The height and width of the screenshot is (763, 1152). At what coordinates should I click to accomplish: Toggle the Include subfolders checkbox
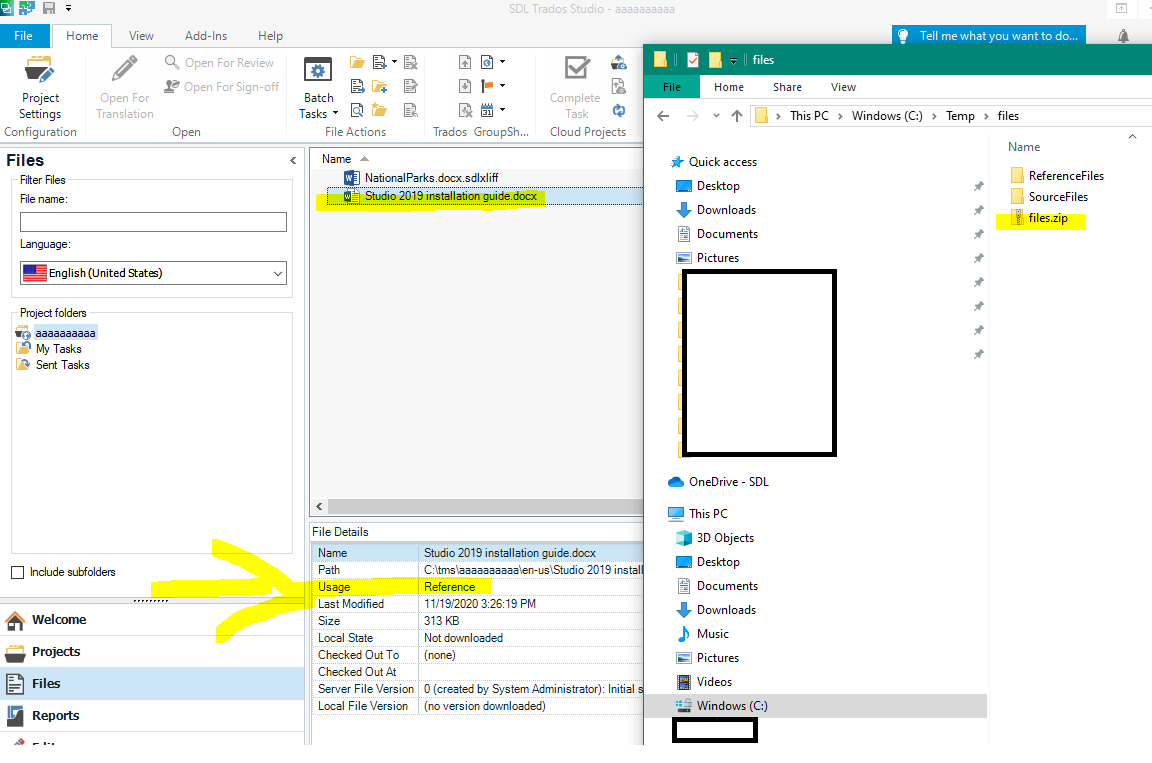click(x=18, y=572)
